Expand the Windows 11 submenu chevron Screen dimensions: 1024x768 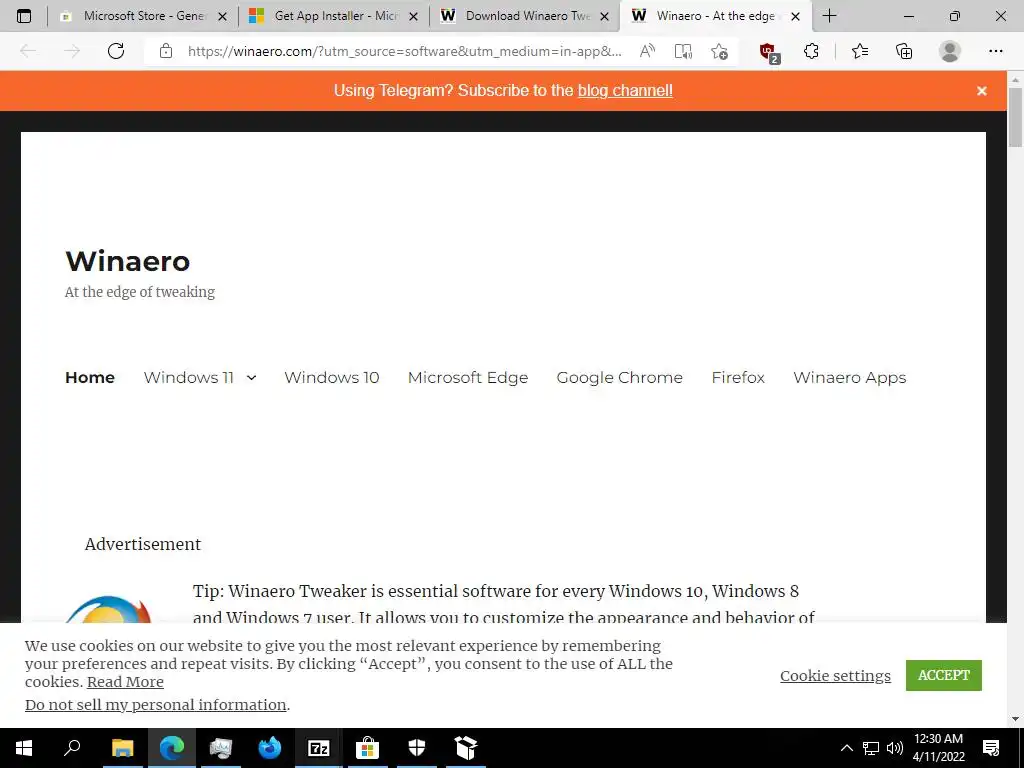coord(251,377)
